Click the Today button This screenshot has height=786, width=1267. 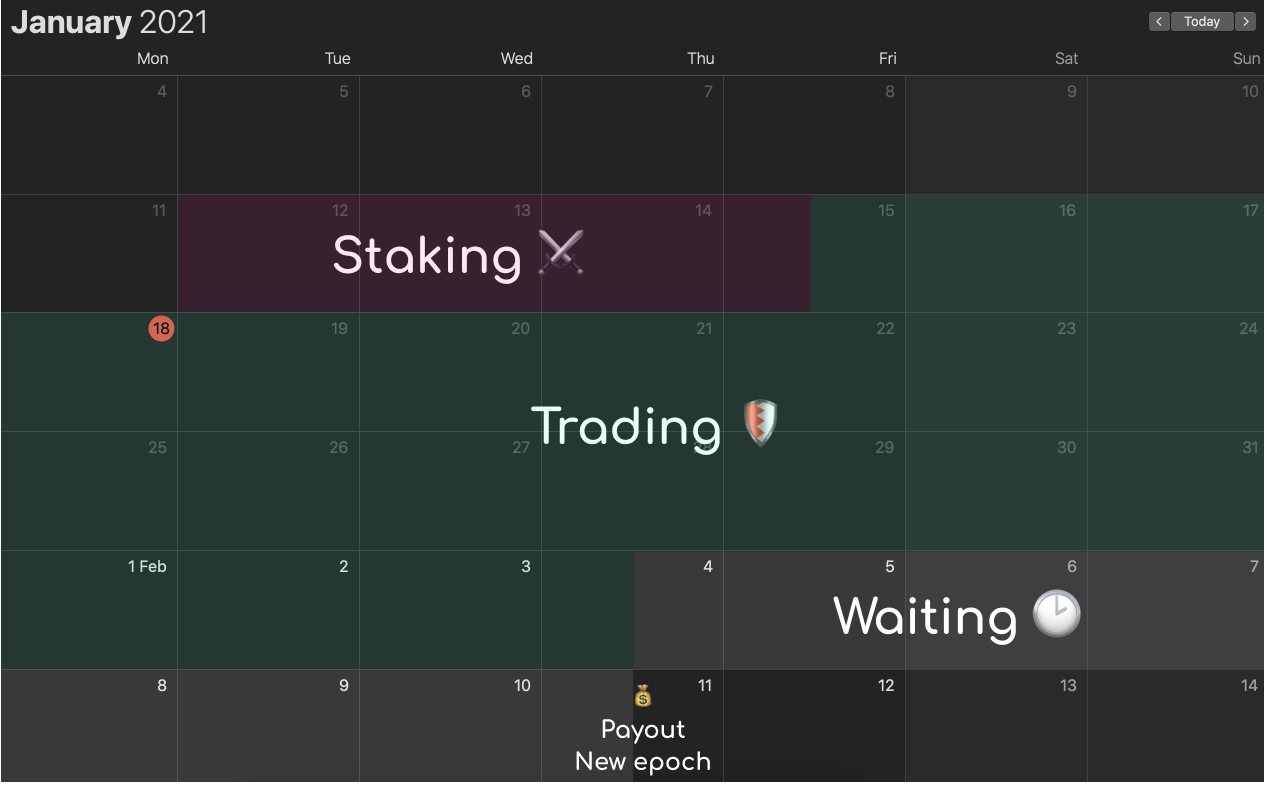pyautogui.click(x=1202, y=21)
